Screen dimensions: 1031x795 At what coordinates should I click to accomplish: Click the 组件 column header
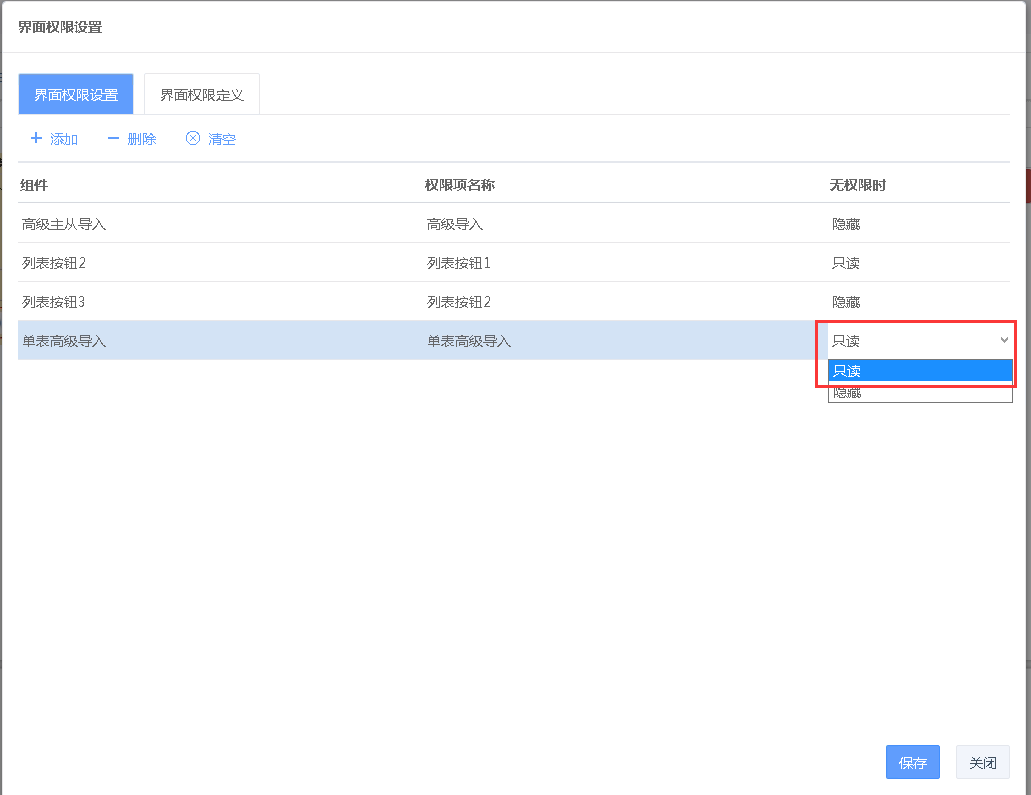[34, 185]
